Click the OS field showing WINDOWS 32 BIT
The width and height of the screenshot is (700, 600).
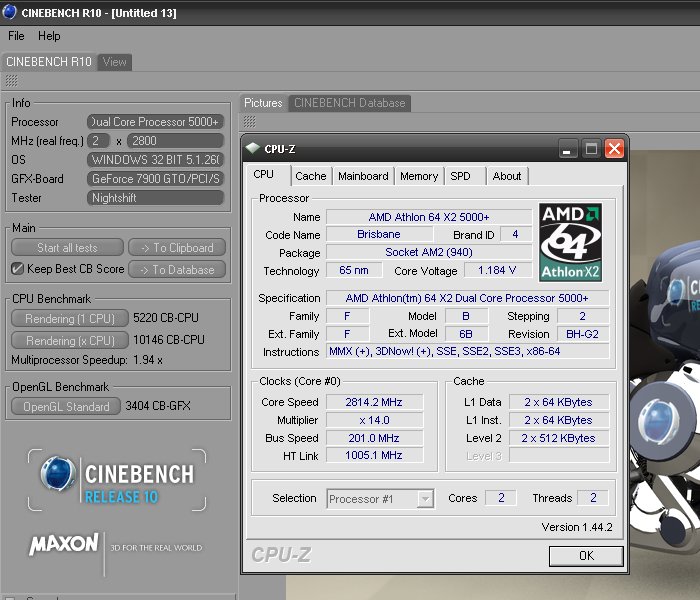[155, 160]
